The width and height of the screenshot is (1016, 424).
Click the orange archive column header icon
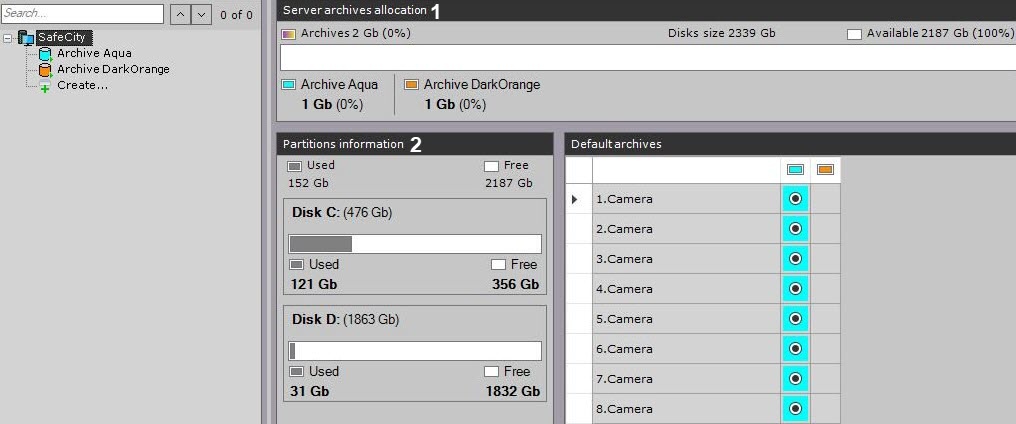(x=825, y=170)
